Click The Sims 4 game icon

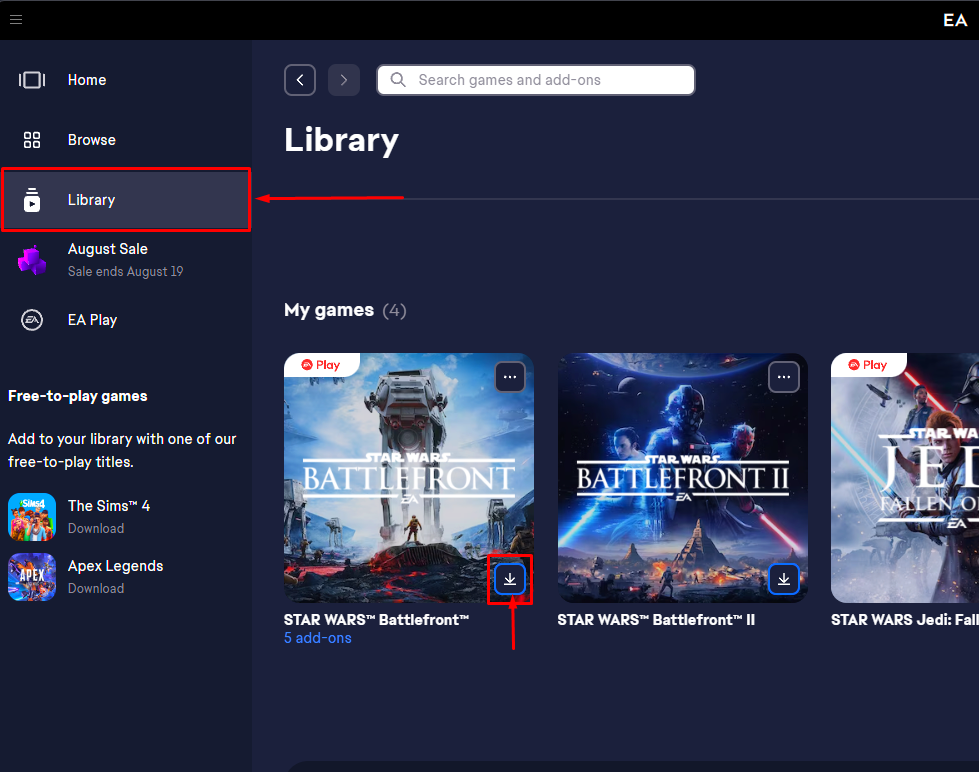point(32,517)
